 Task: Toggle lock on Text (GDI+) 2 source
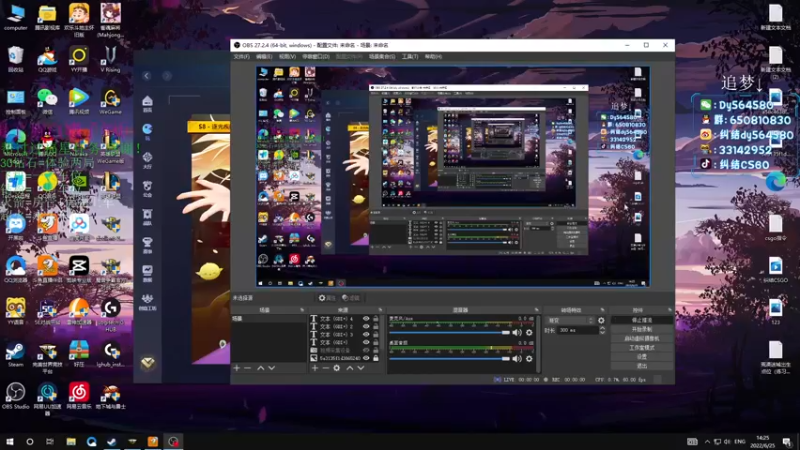pos(376,327)
